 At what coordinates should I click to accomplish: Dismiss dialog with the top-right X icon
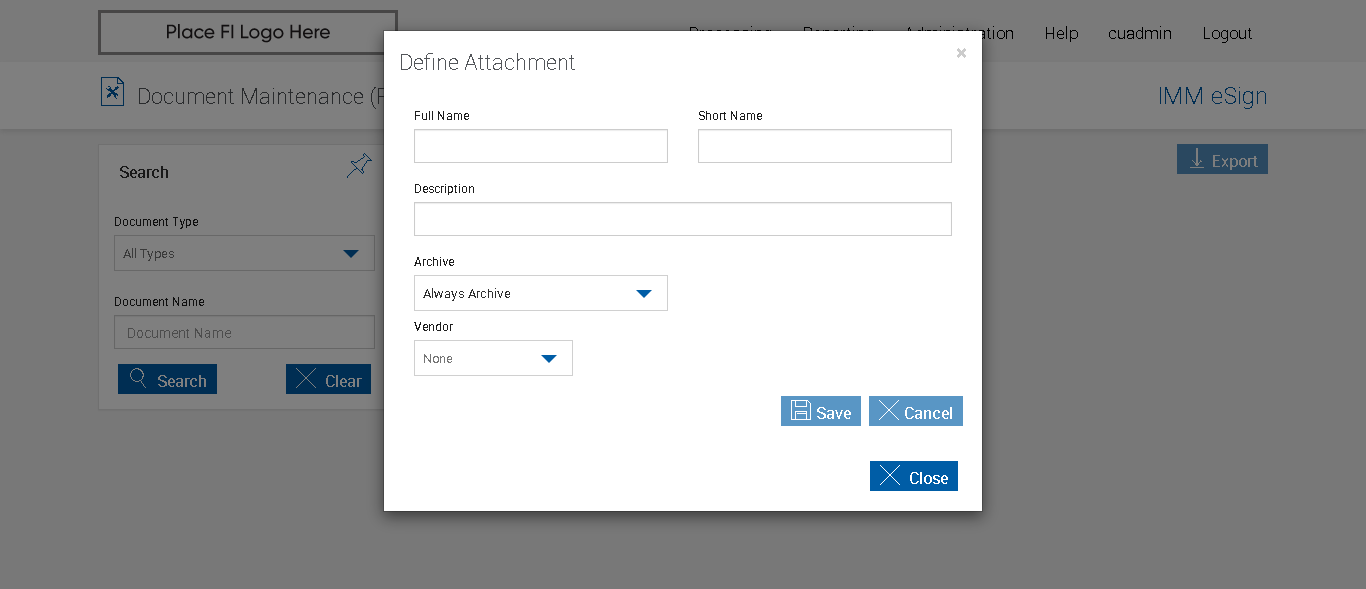click(x=961, y=53)
